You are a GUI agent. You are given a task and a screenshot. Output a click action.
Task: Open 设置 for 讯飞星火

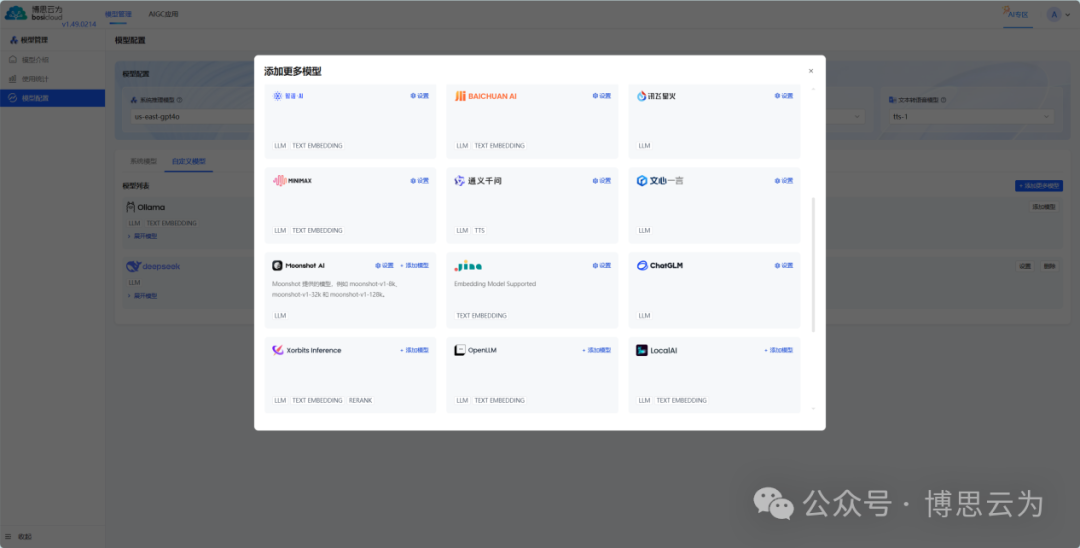pos(784,96)
